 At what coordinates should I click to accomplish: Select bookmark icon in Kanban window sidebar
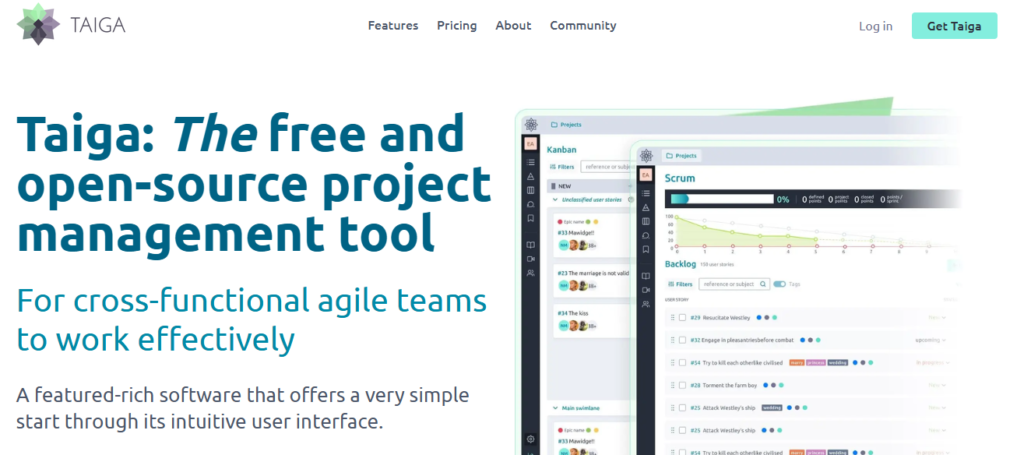pyautogui.click(x=531, y=217)
